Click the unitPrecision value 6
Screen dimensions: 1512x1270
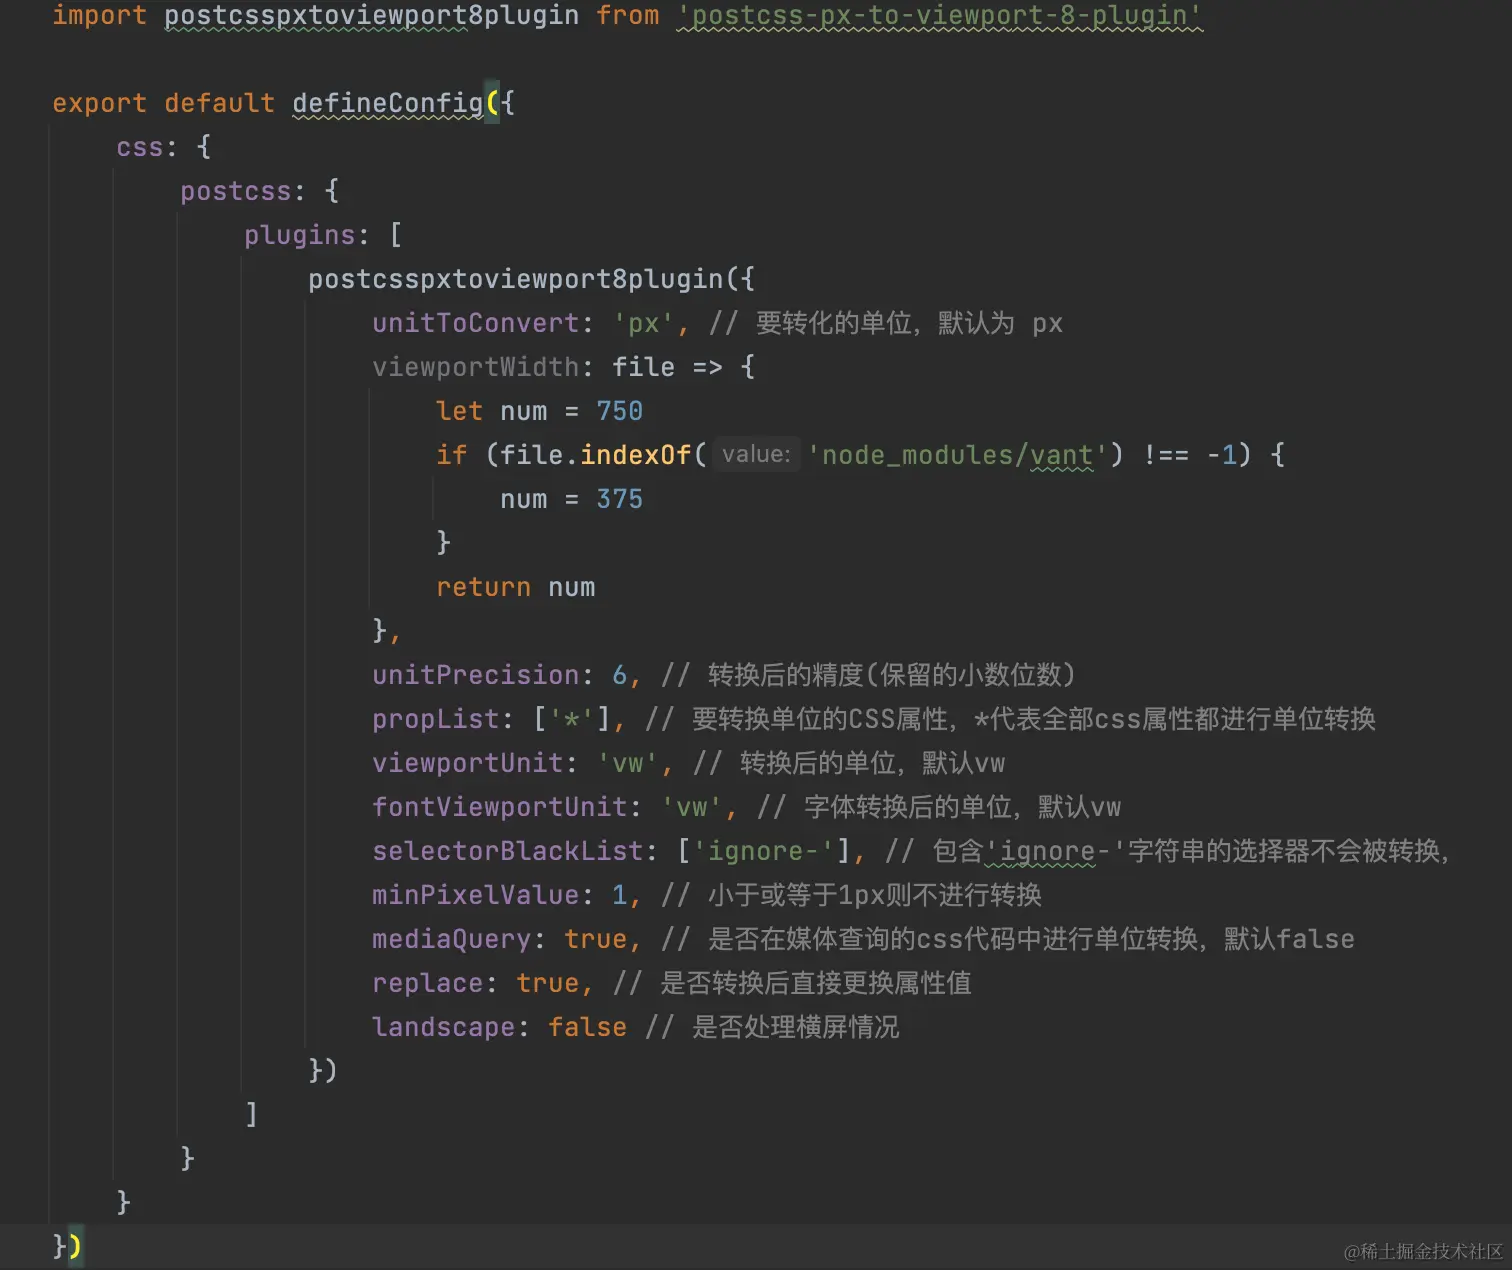pos(618,674)
